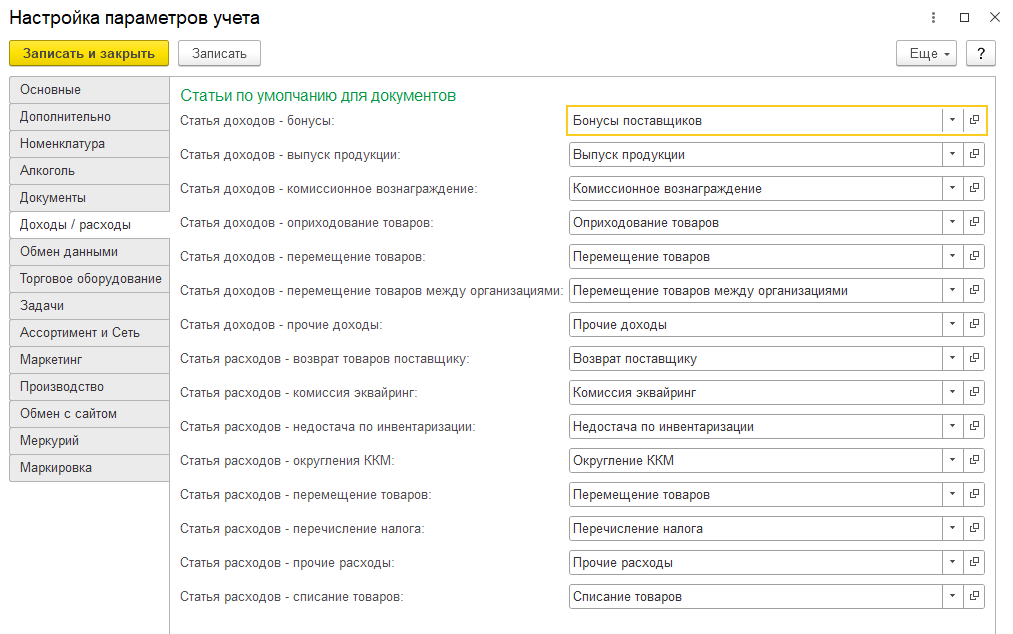This screenshot has width=1013, height=634.
Task: Switch to the Торговое оборудование tab
Action: 89,279
